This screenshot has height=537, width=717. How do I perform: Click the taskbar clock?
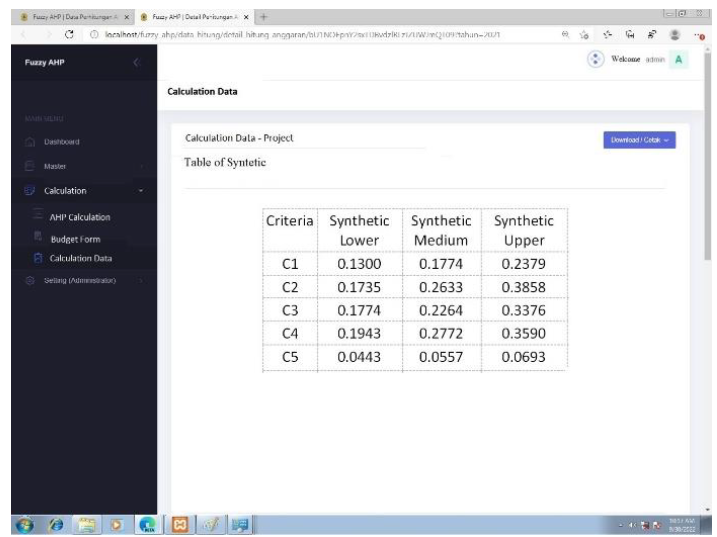(x=682, y=525)
